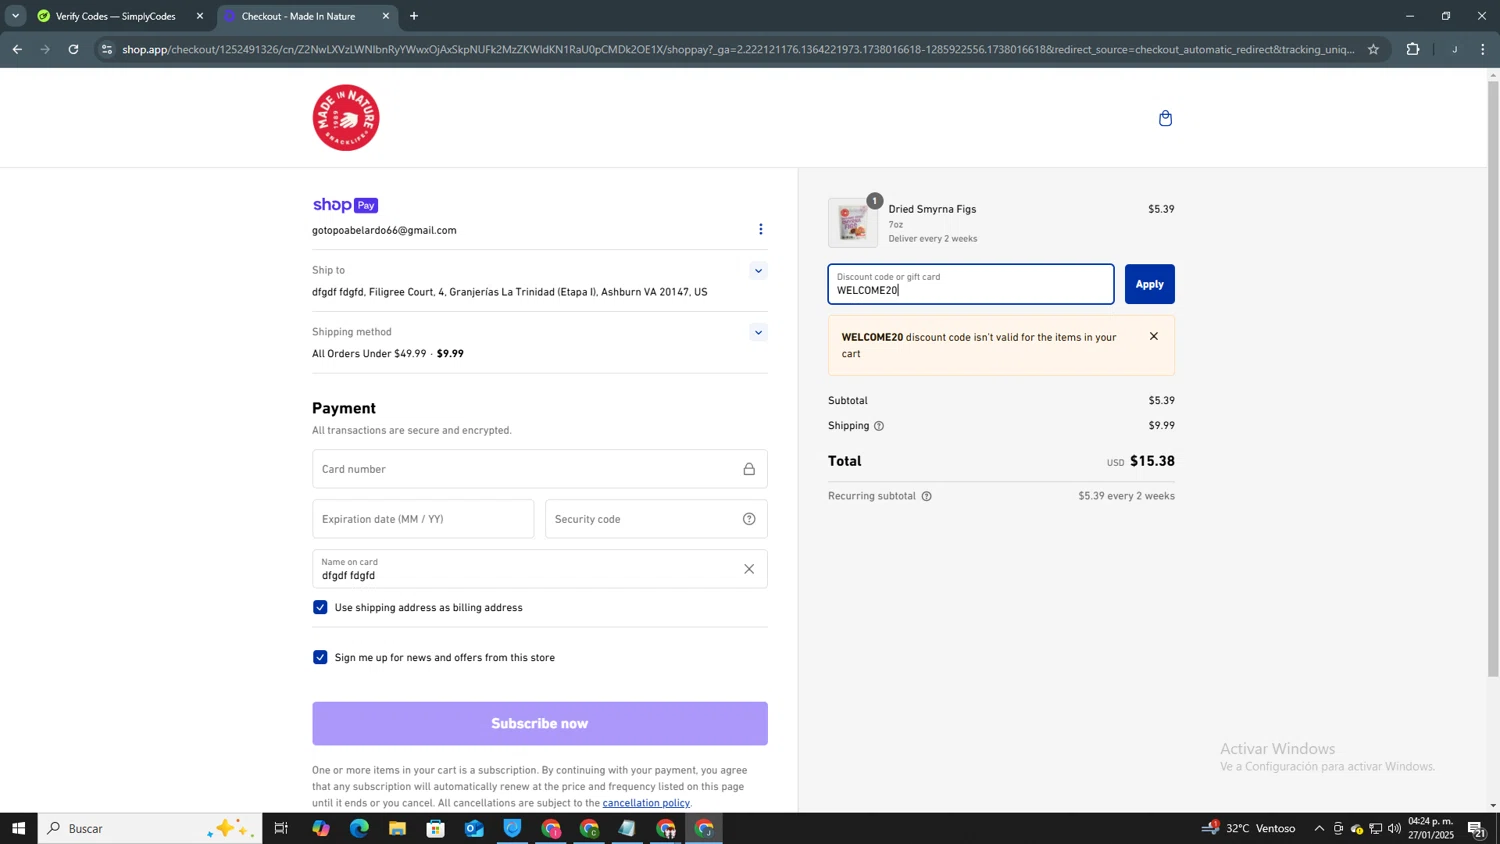Click the total amount $15.38
Viewport: 1500px width, 844px height.
point(1152,462)
